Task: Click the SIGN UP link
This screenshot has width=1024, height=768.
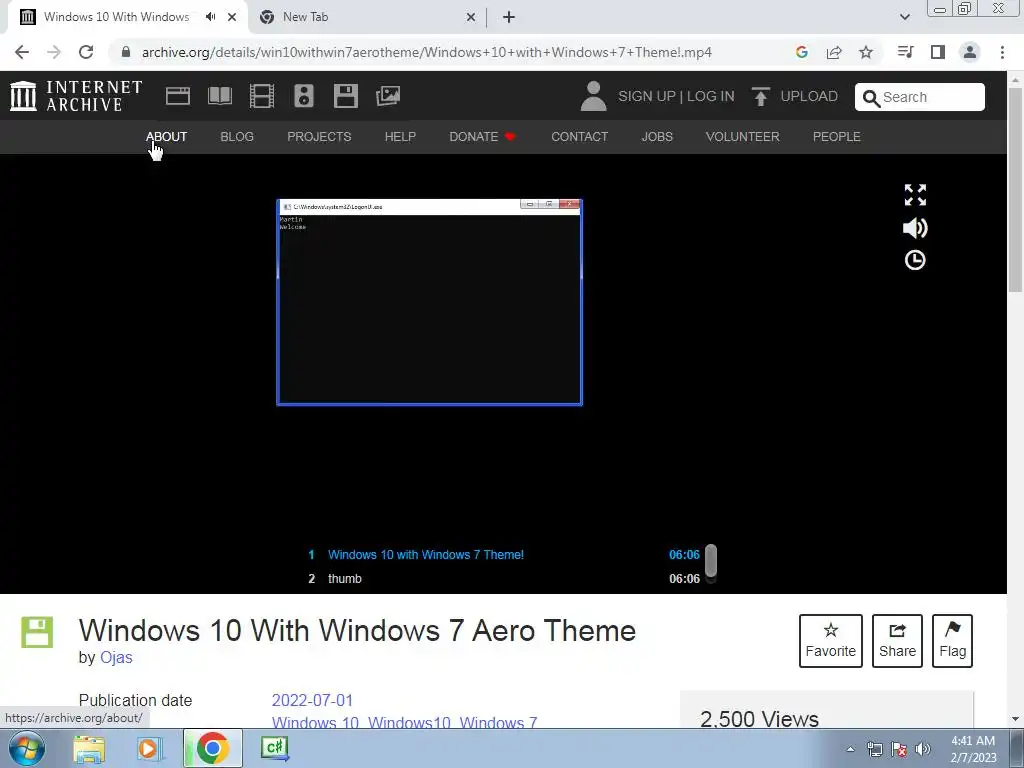Action: point(647,96)
